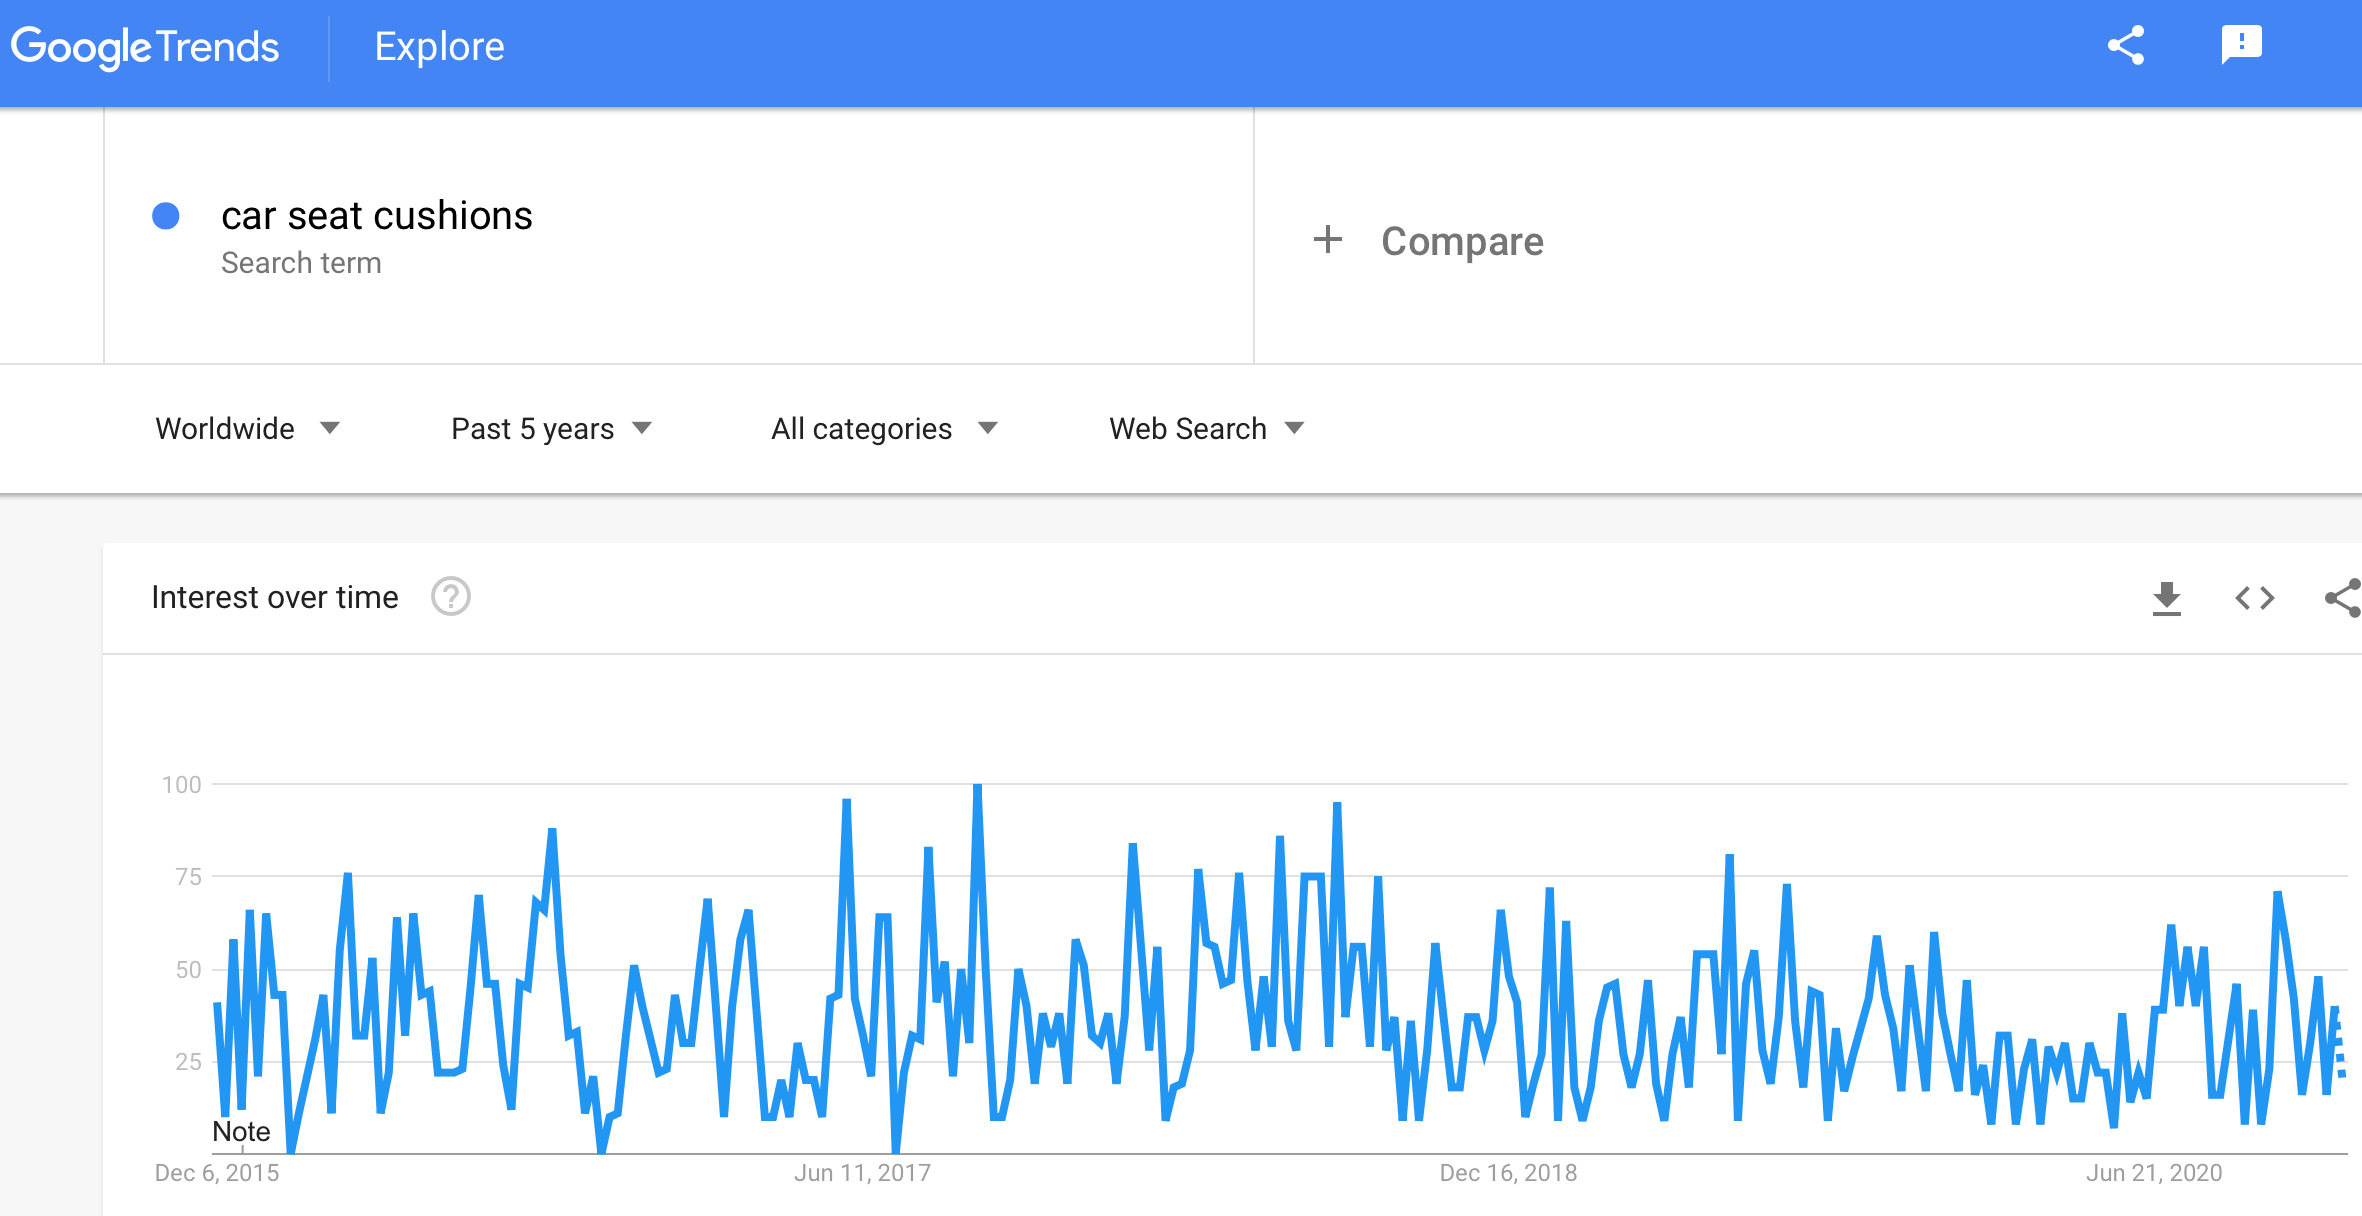The height and width of the screenshot is (1216, 2362).
Task: Go to the Explore section in header
Action: click(439, 47)
